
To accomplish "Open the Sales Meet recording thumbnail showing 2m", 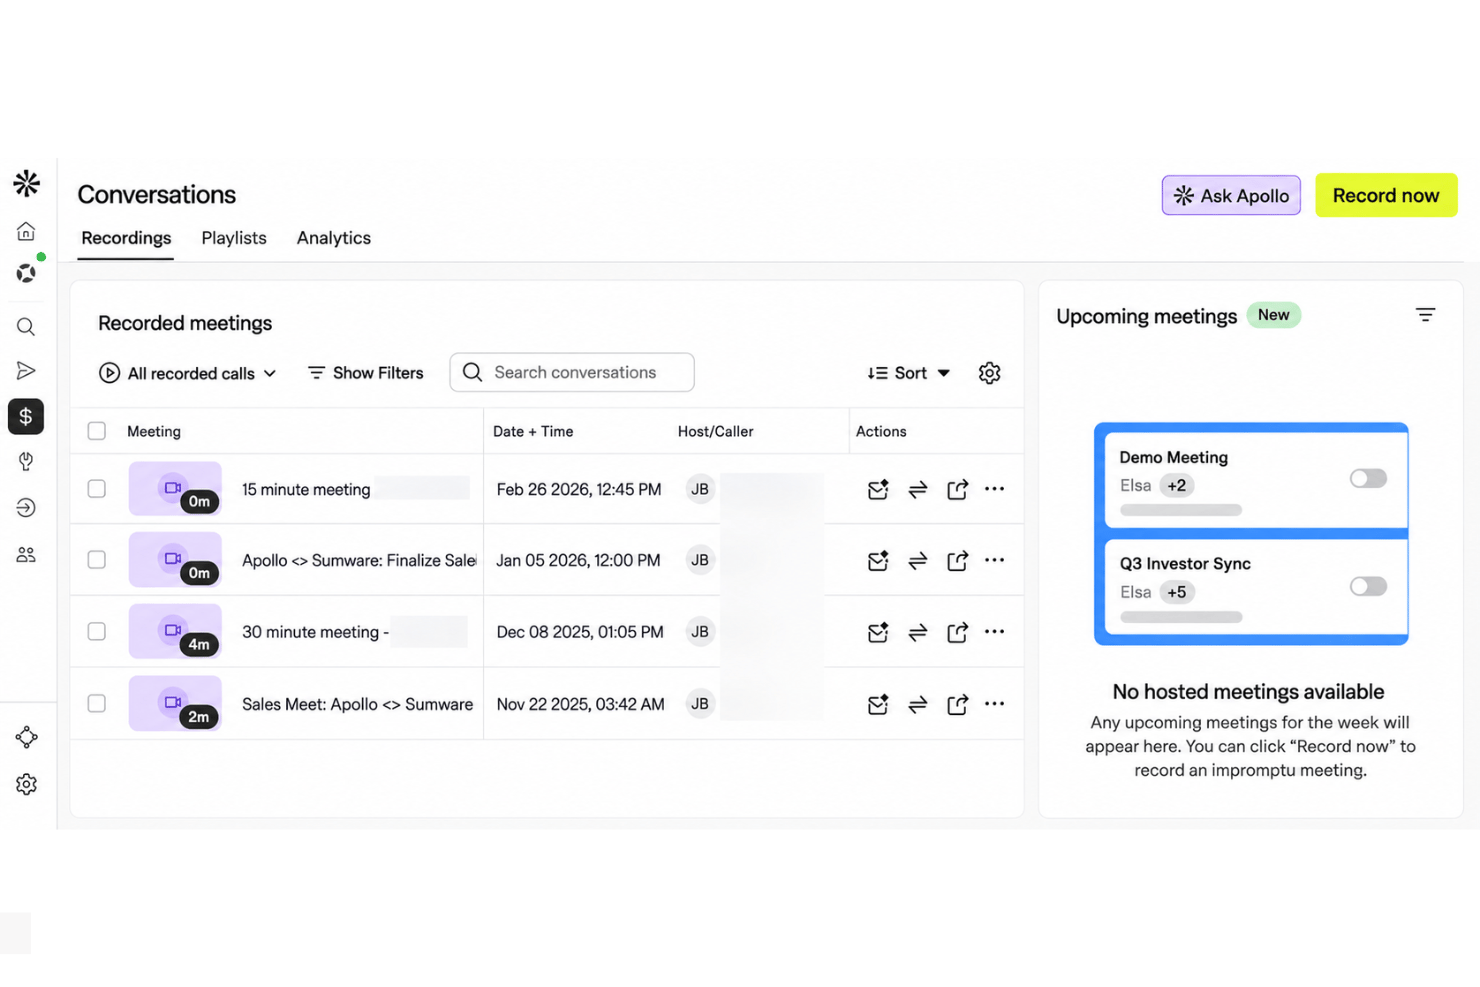I will click(175, 703).
